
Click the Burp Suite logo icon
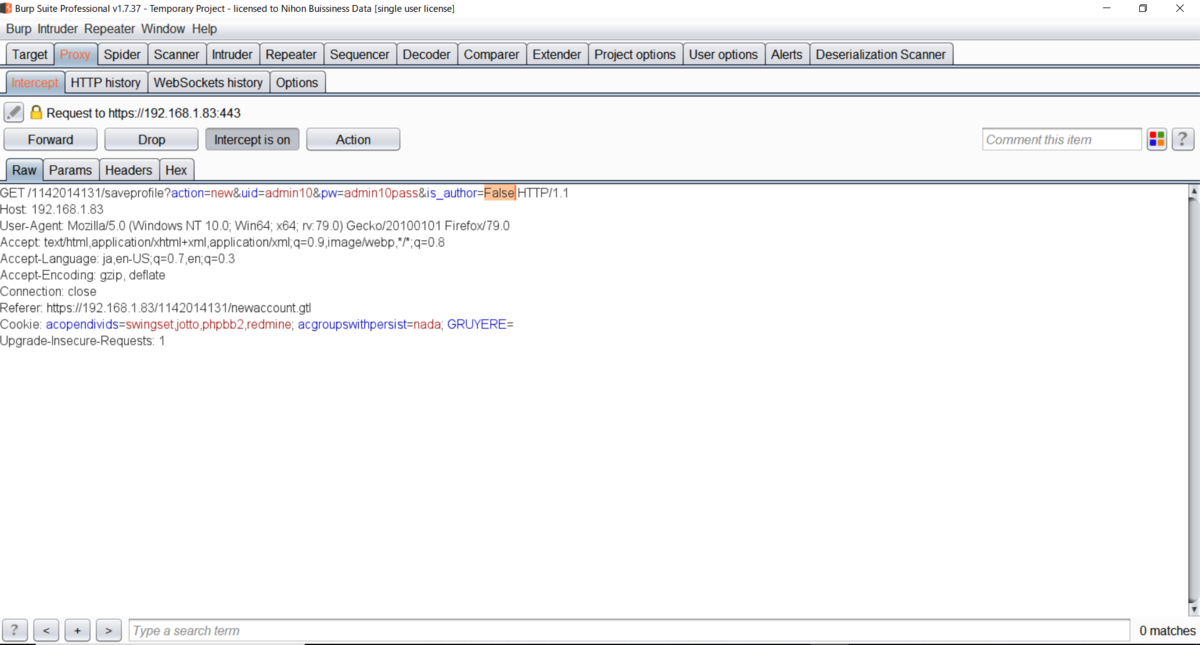click(x=6, y=8)
